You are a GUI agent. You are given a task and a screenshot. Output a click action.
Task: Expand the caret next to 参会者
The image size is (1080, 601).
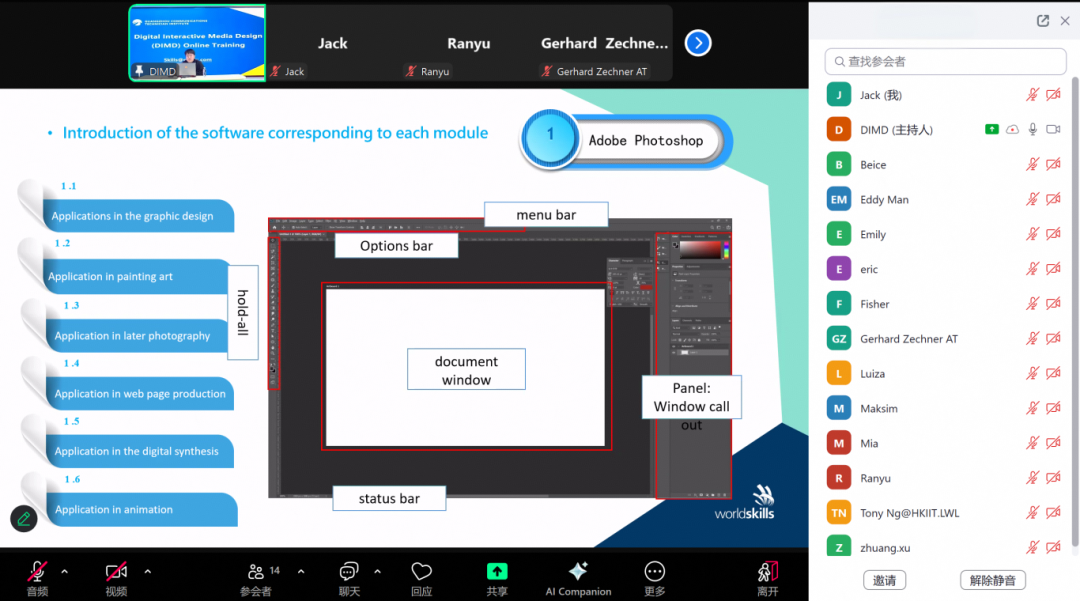pos(301,571)
